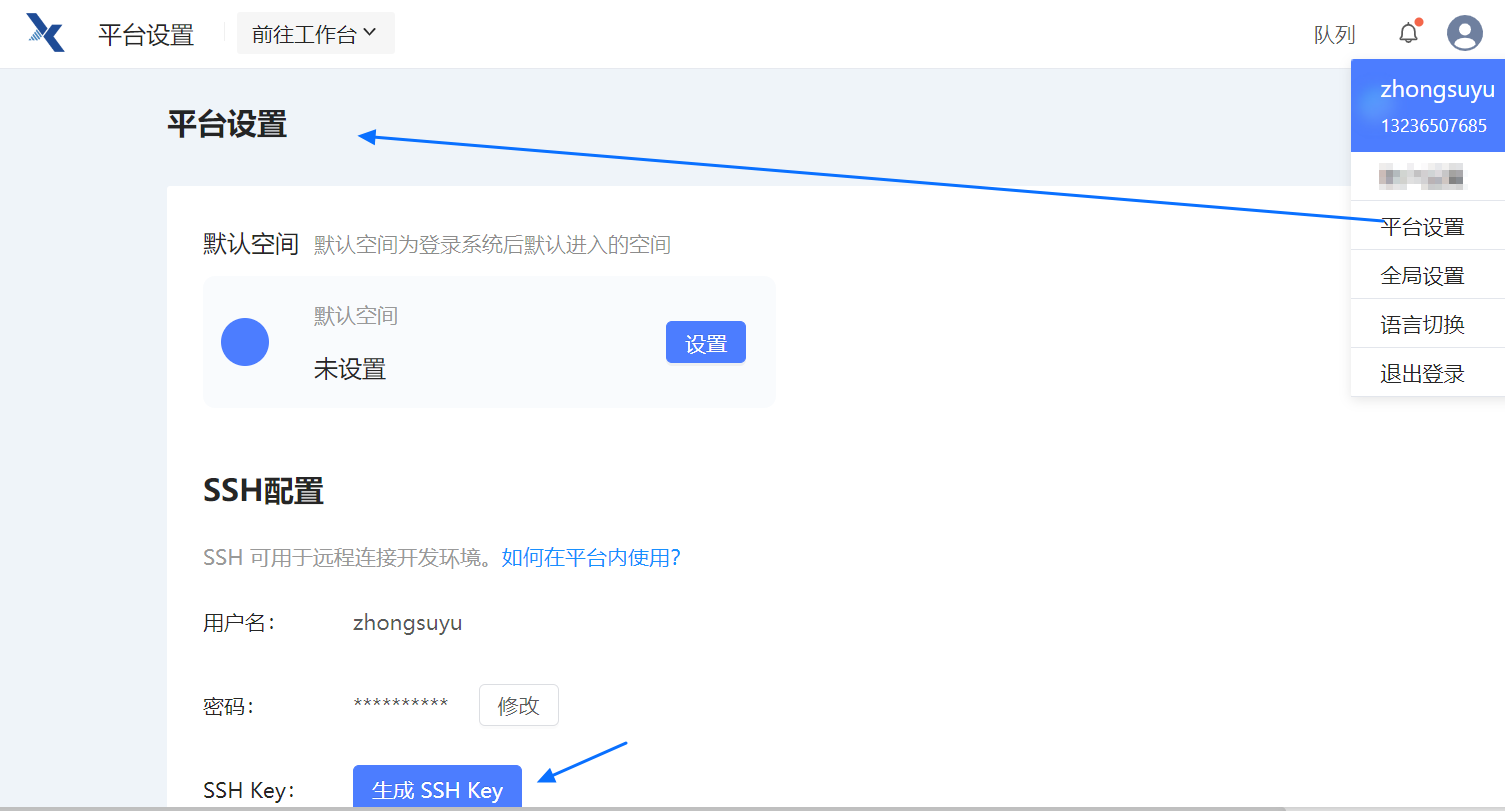The height and width of the screenshot is (811, 1505).
Task: Open the 如何在平台内使用? help link
Action: pos(591,558)
